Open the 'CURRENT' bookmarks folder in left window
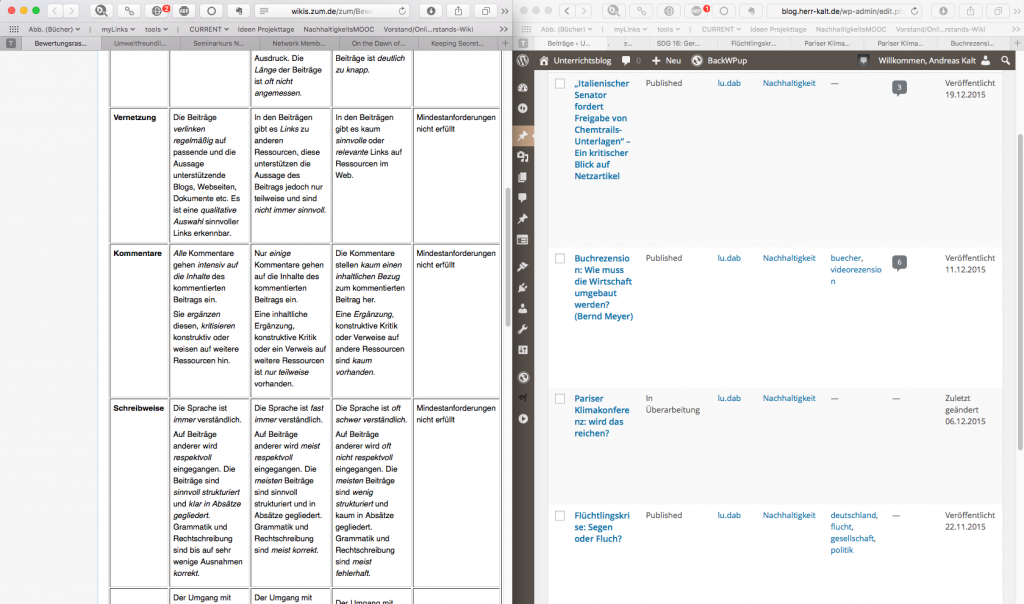Screen dimensions: 1024x604 [x=209, y=29]
